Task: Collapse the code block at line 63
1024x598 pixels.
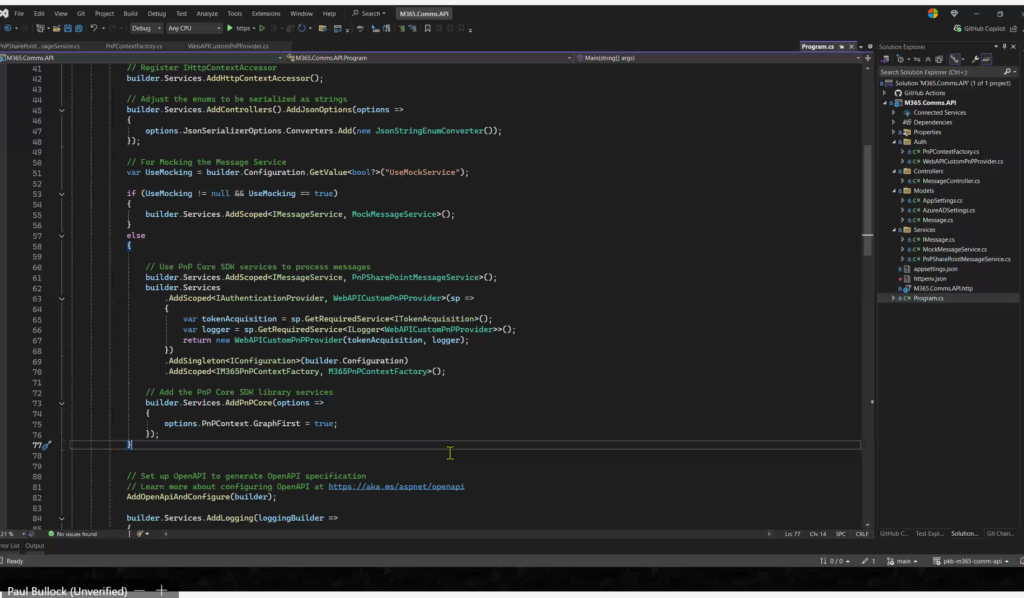Action: click(x=61, y=298)
